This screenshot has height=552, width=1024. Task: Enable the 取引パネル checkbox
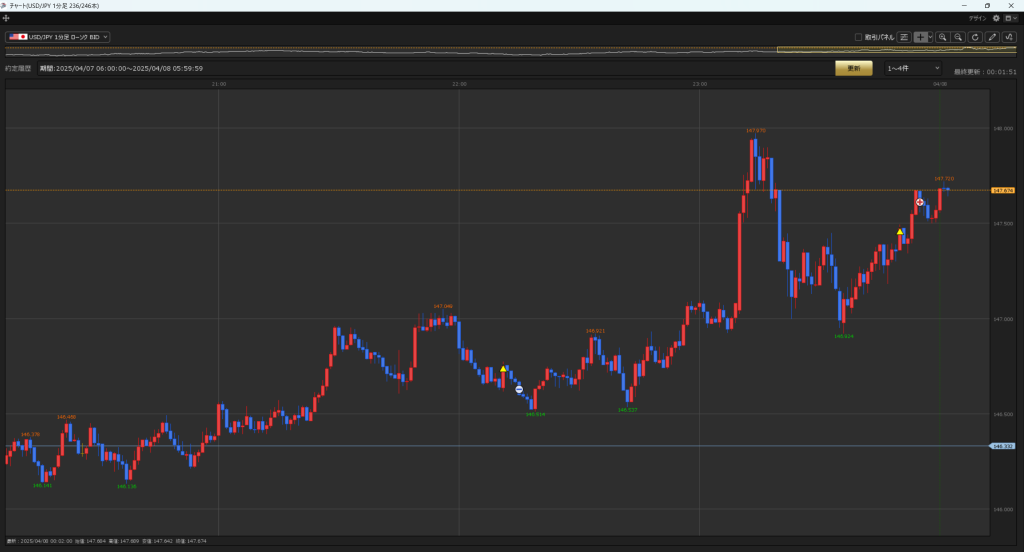pos(858,37)
